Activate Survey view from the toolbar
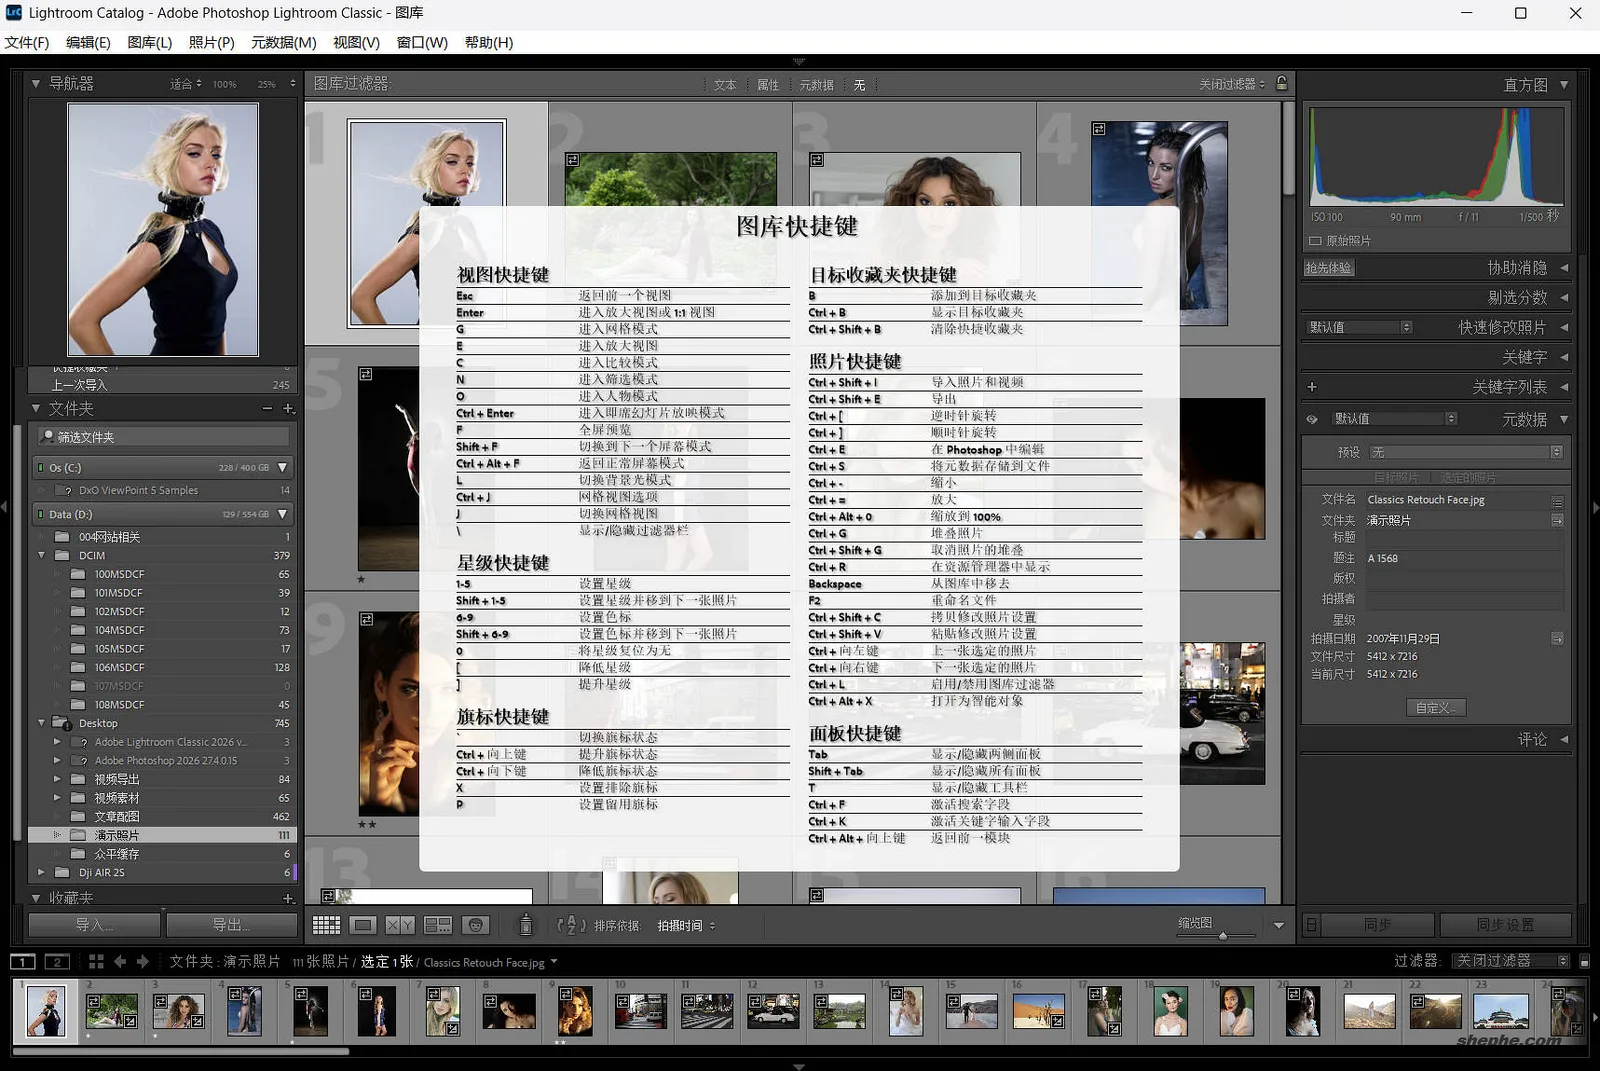The width and height of the screenshot is (1600, 1071). (x=438, y=924)
